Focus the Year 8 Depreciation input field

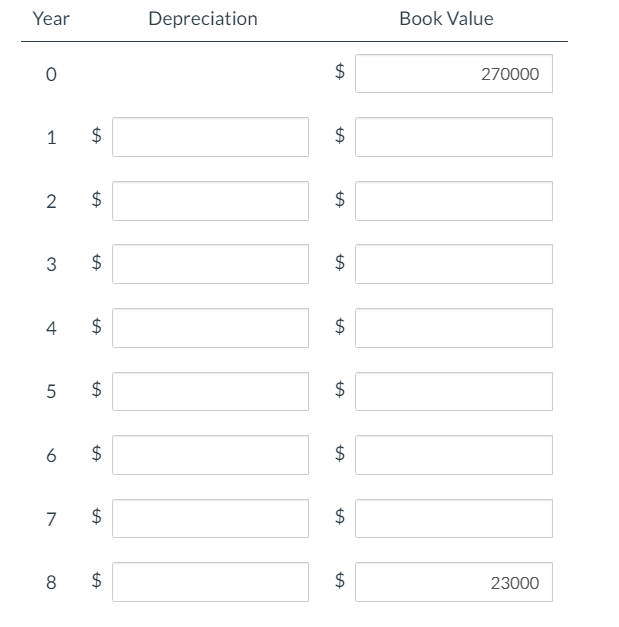(x=210, y=582)
